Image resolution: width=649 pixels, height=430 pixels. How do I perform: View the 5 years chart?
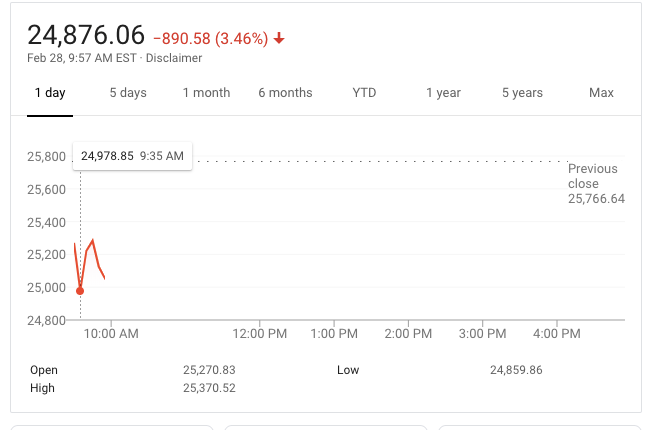pyautogui.click(x=522, y=93)
